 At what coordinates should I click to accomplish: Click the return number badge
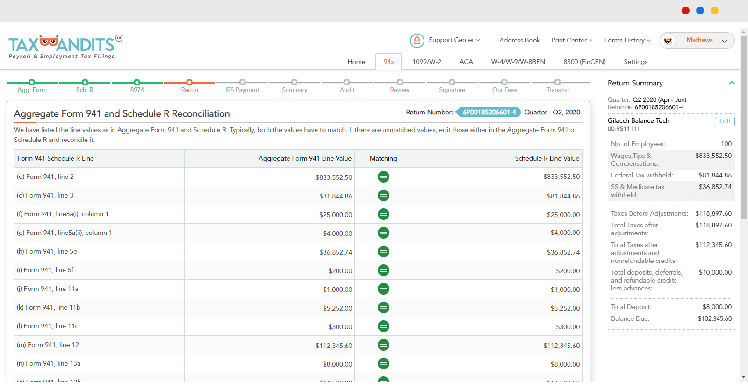488,112
